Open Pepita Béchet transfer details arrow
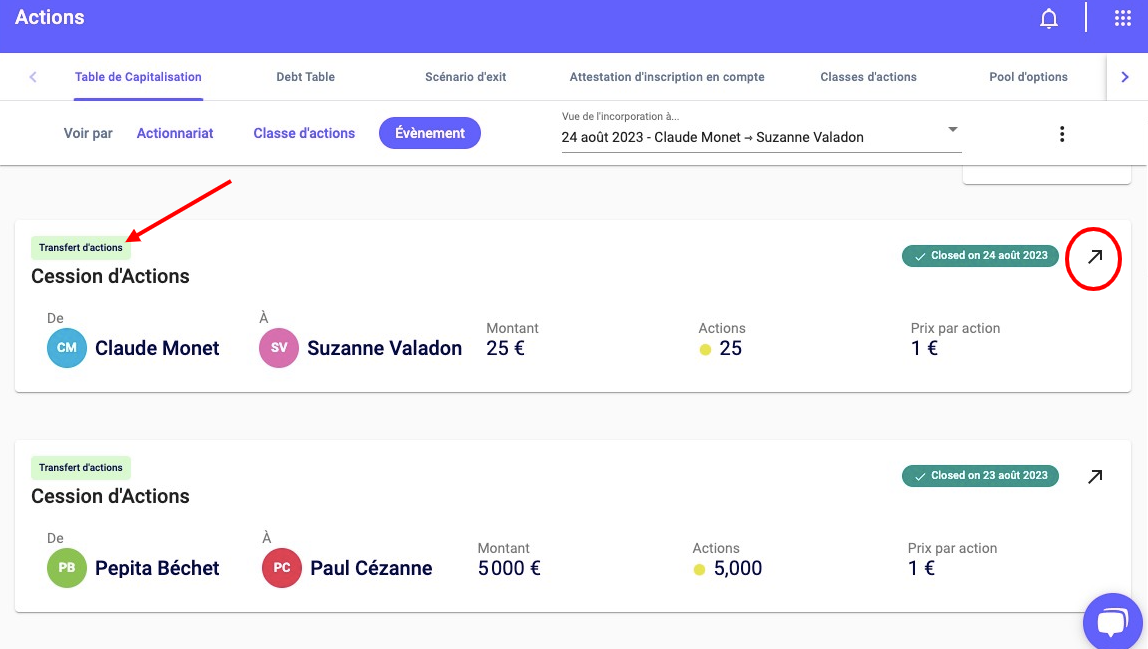1148x649 pixels. [1095, 477]
